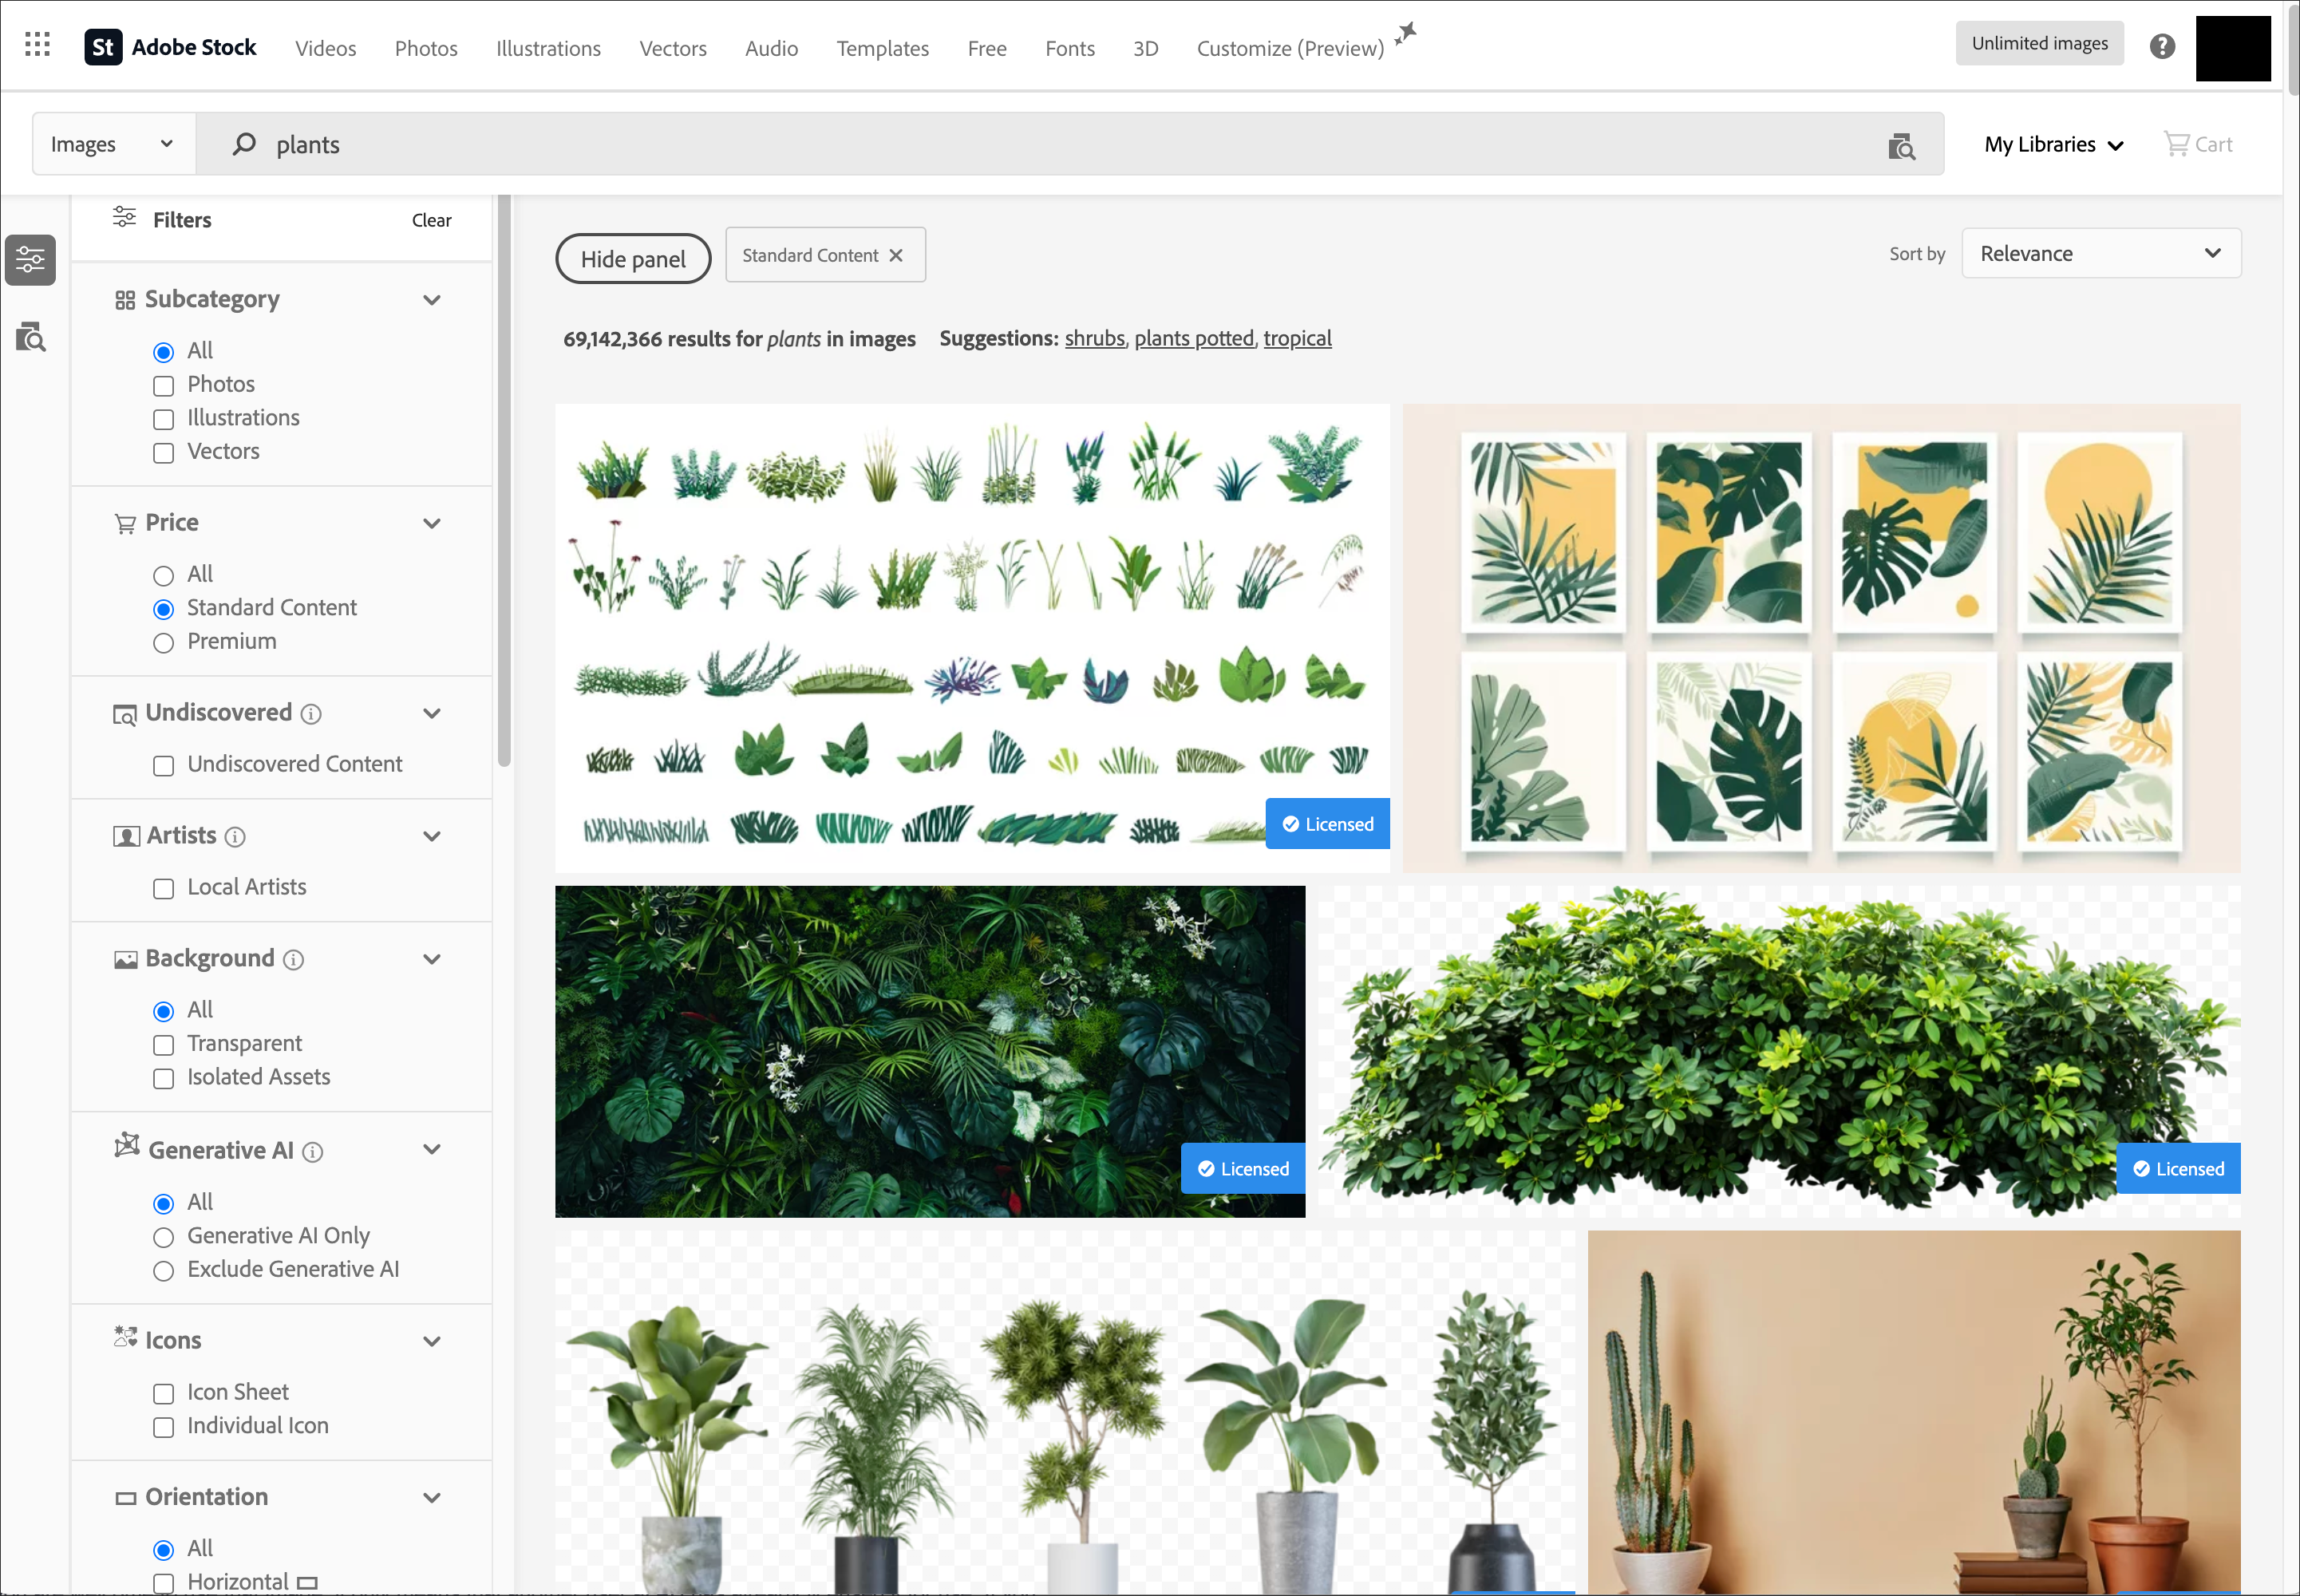Open the Help menu
The width and height of the screenshot is (2300, 1596).
click(2162, 45)
